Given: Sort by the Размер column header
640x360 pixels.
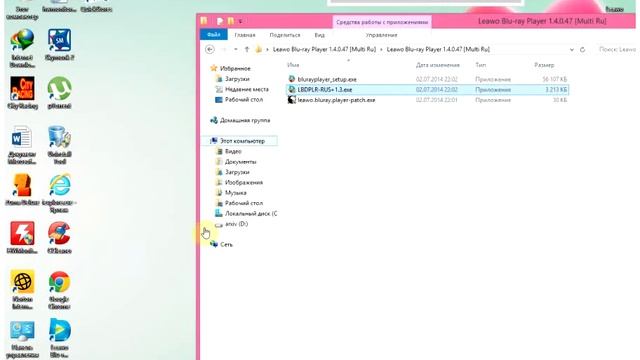Looking at the screenshot, I should 544,65.
